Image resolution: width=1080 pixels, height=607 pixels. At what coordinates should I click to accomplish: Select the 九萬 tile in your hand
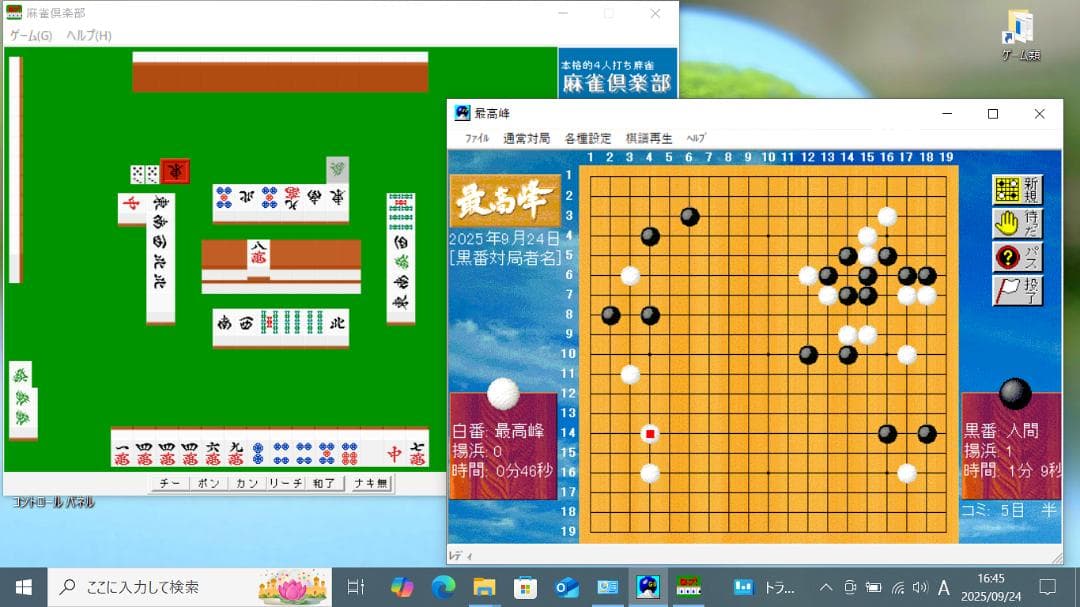[236, 448]
